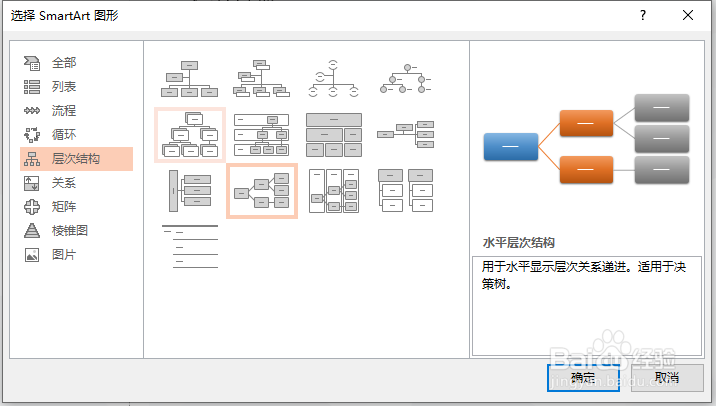Click the 棱锥图 pyramid category icon

click(x=32, y=231)
